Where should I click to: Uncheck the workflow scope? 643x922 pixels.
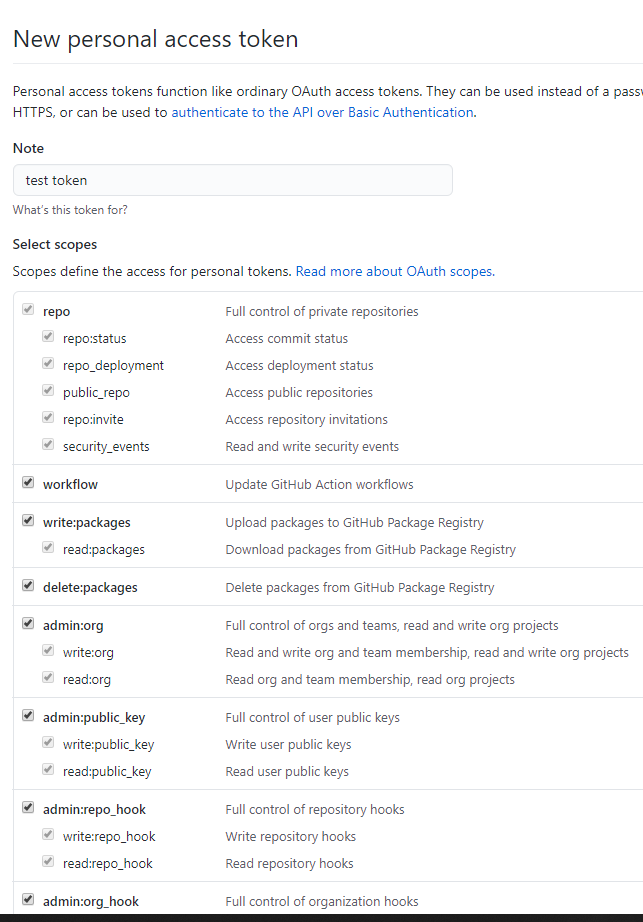tap(28, 481)
